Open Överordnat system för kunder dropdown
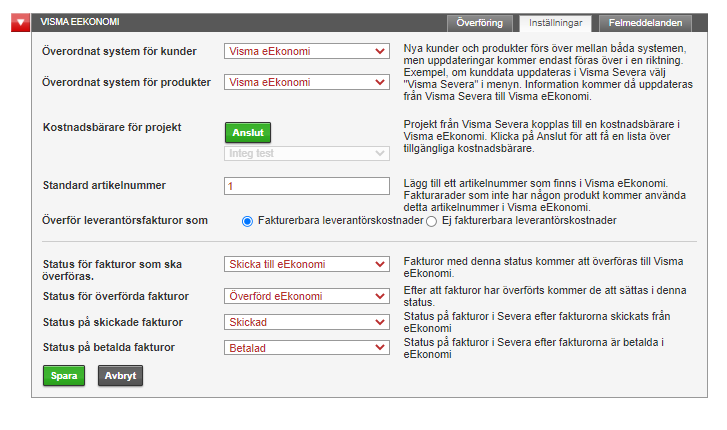This screenshot has width=727, height=430. click(x=306, y=51)
